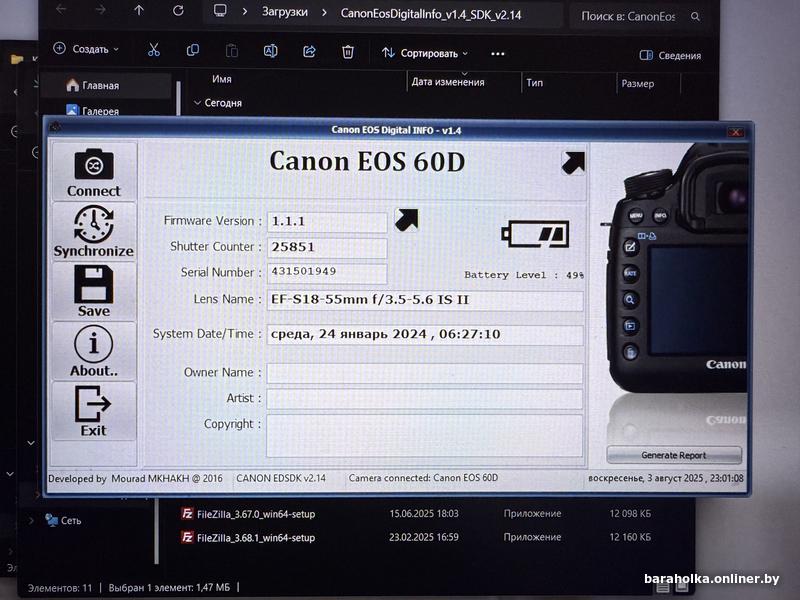This screenshot has height=600, width=800.
Task: Click the arrow icon next to Firmware Version
Action: click(x=407, y=220)
